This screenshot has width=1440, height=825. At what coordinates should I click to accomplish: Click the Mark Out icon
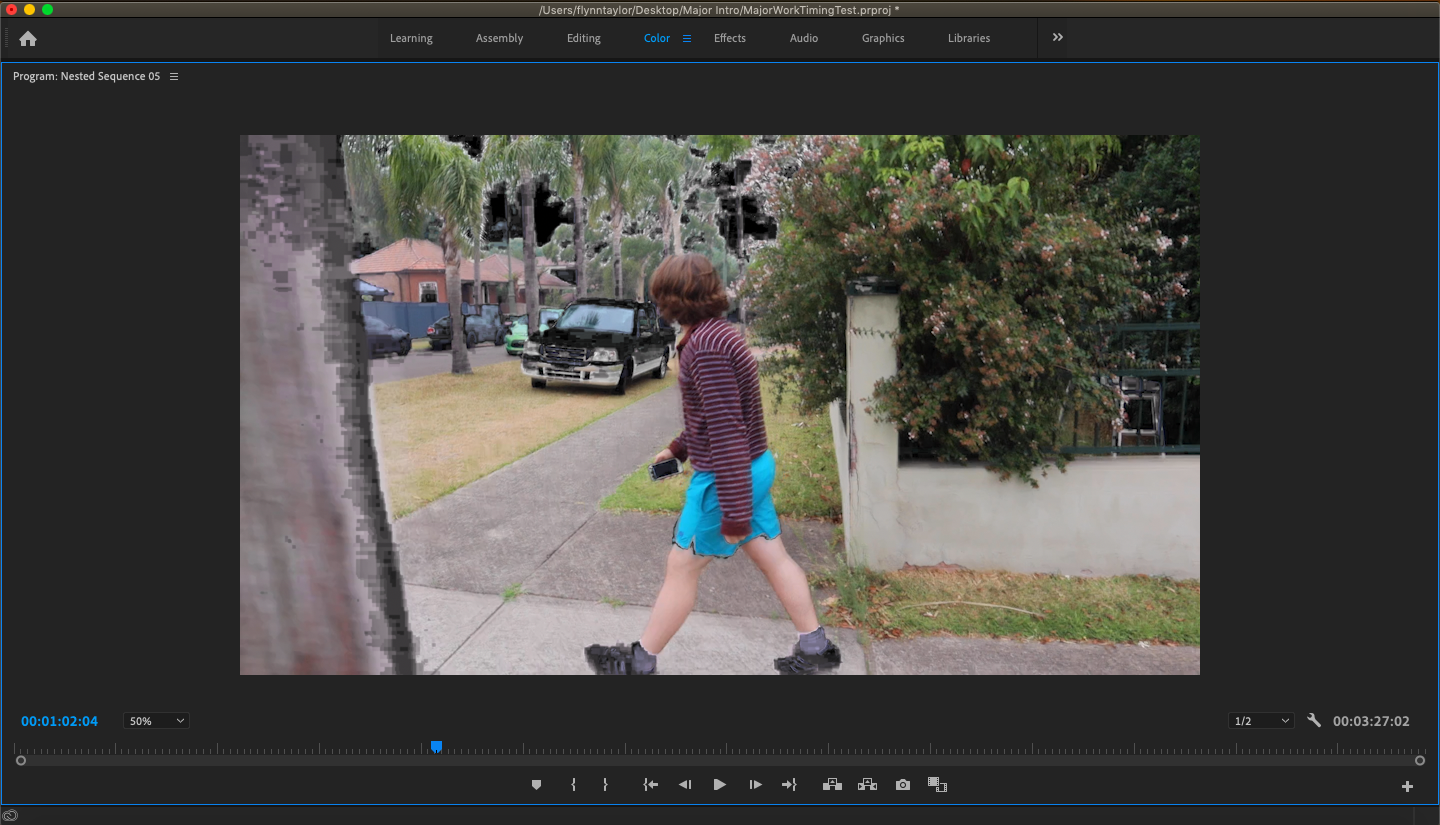click(x=605, y=784)
